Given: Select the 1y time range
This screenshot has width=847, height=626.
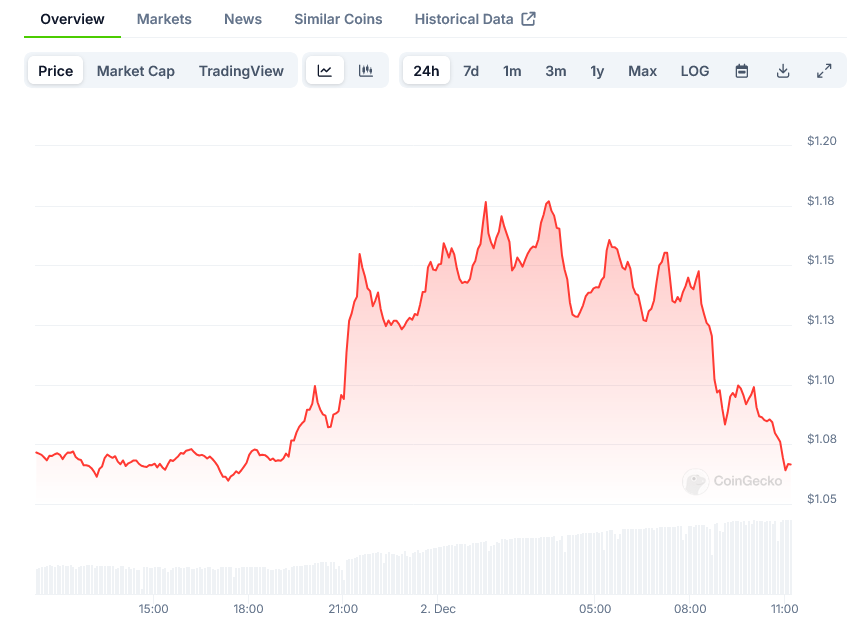Looking at the screenshot, I should click(597, 71).
